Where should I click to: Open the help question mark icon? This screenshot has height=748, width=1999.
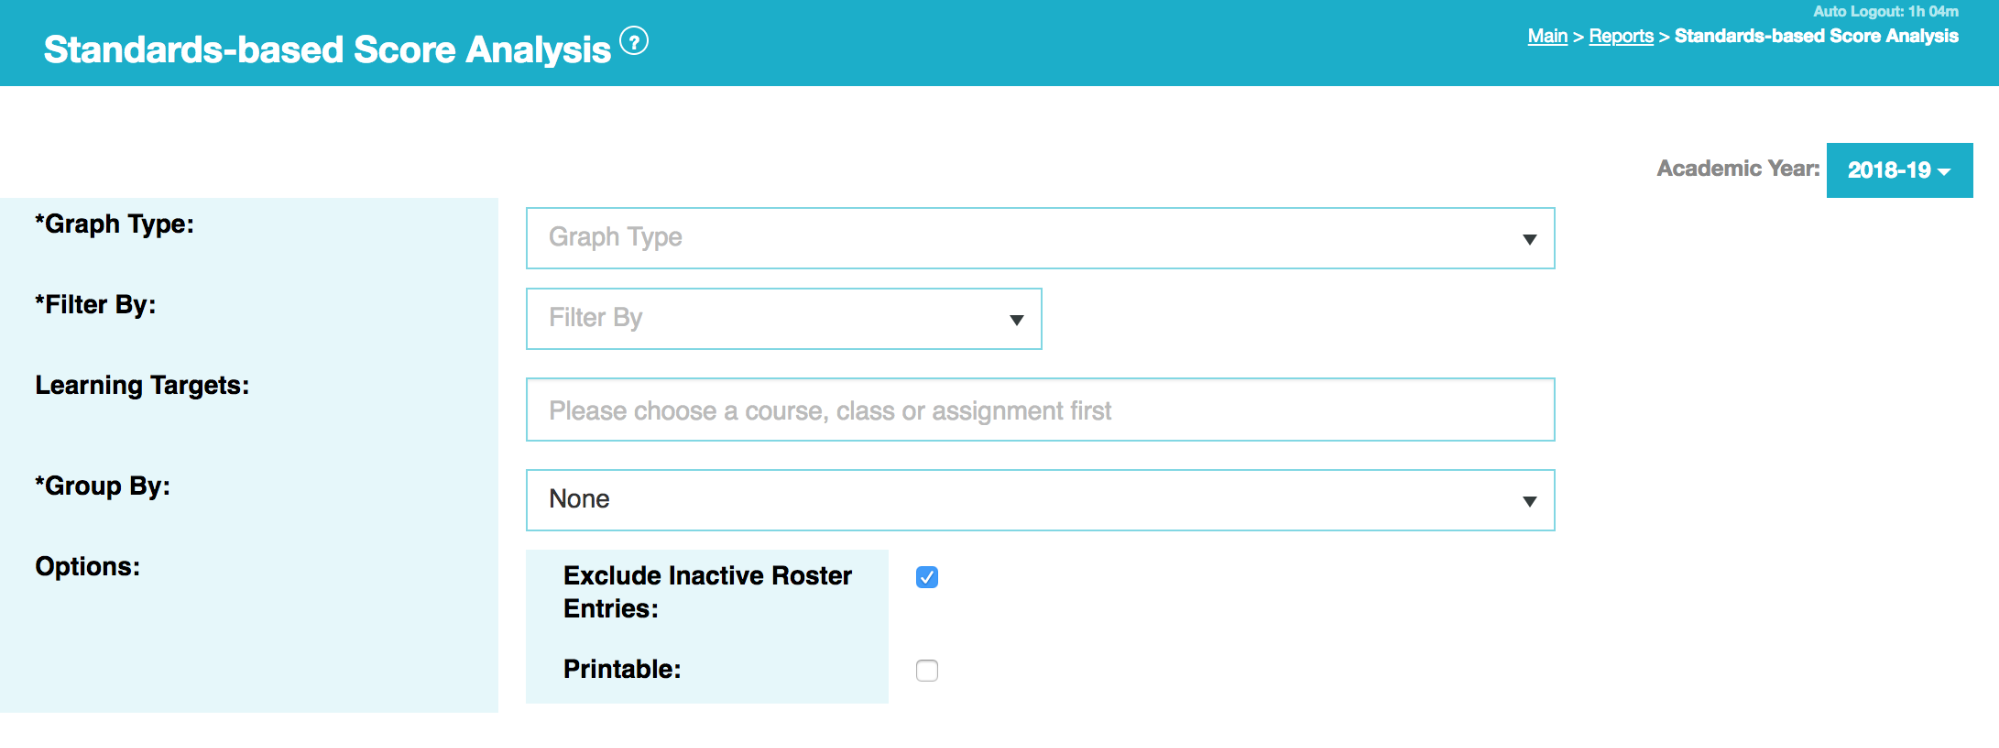tap(634, 41)
